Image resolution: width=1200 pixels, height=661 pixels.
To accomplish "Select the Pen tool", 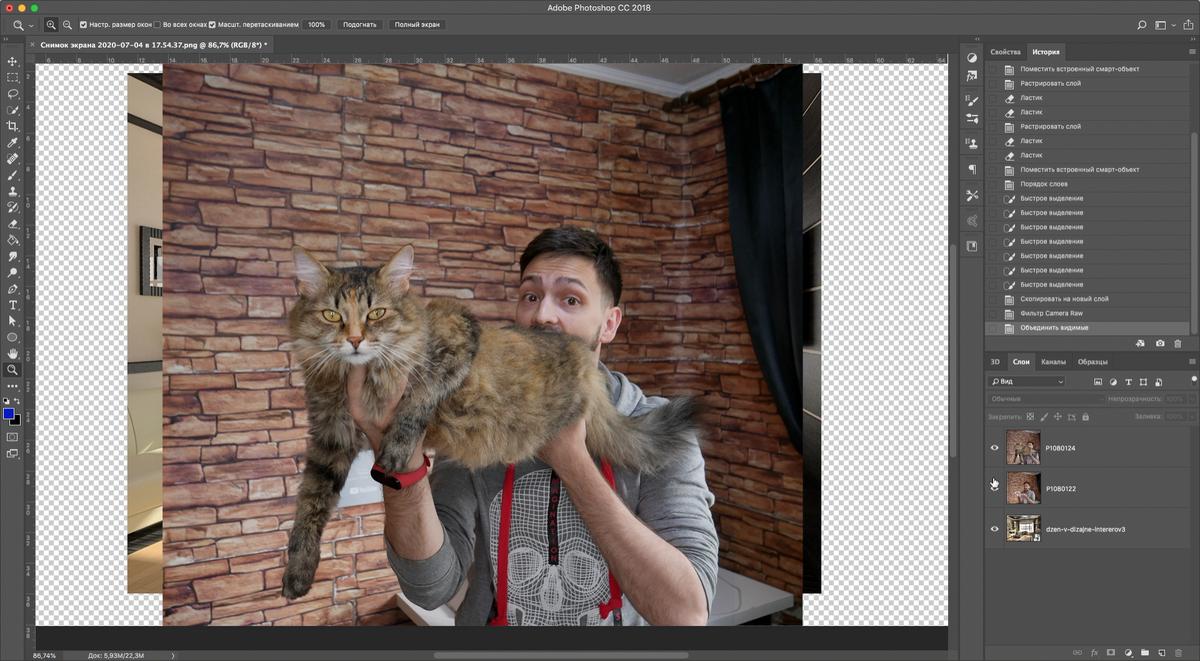I will [x=13, y=289].
